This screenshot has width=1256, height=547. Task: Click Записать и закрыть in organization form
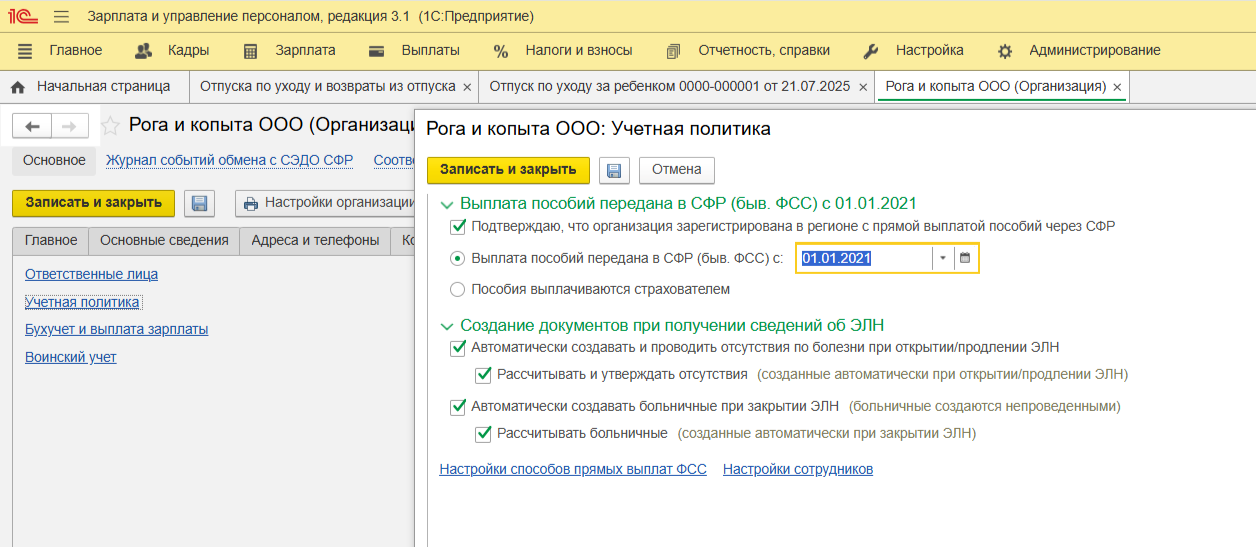[x=94, y=203]
